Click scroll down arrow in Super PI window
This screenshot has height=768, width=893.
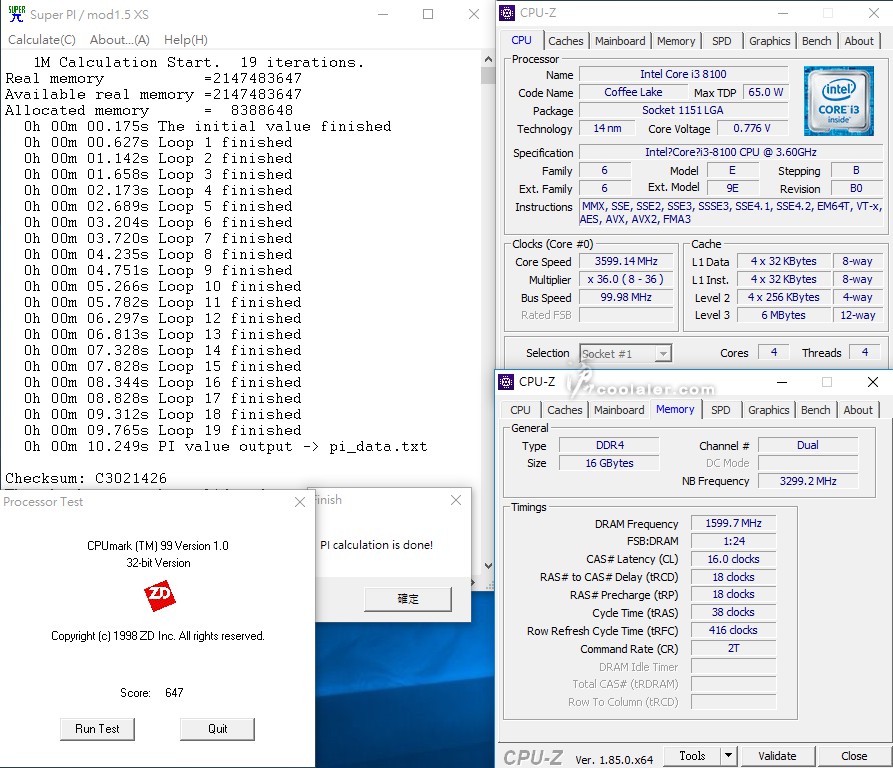tap(488, 565)
